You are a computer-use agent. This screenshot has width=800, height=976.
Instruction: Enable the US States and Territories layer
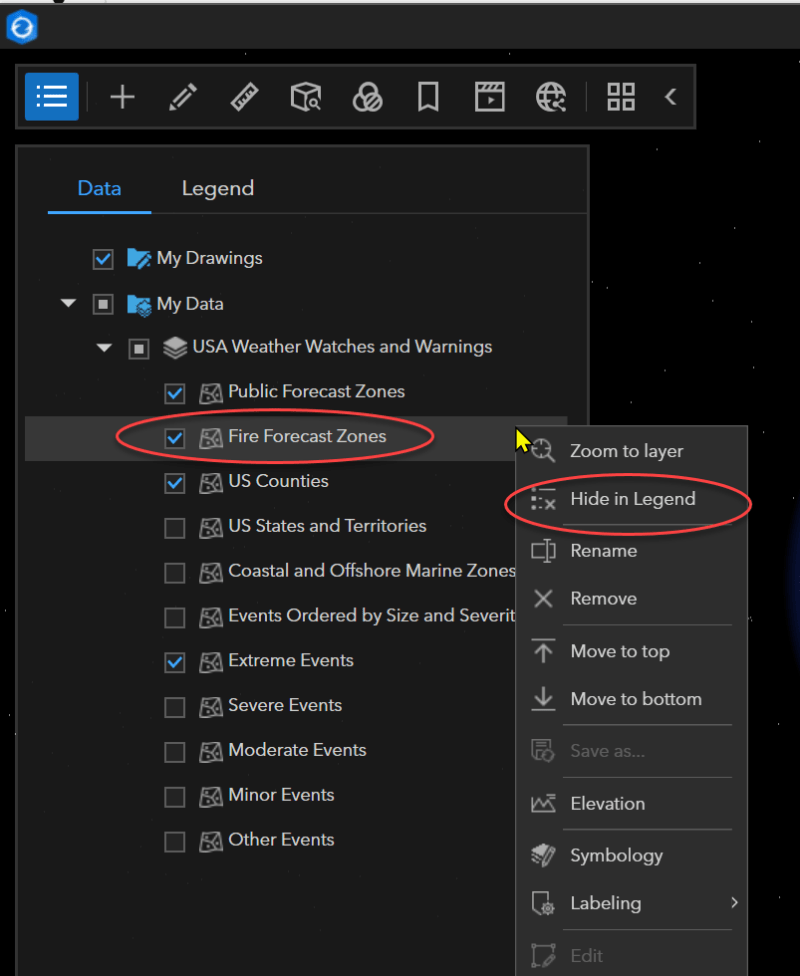(174, 527)
